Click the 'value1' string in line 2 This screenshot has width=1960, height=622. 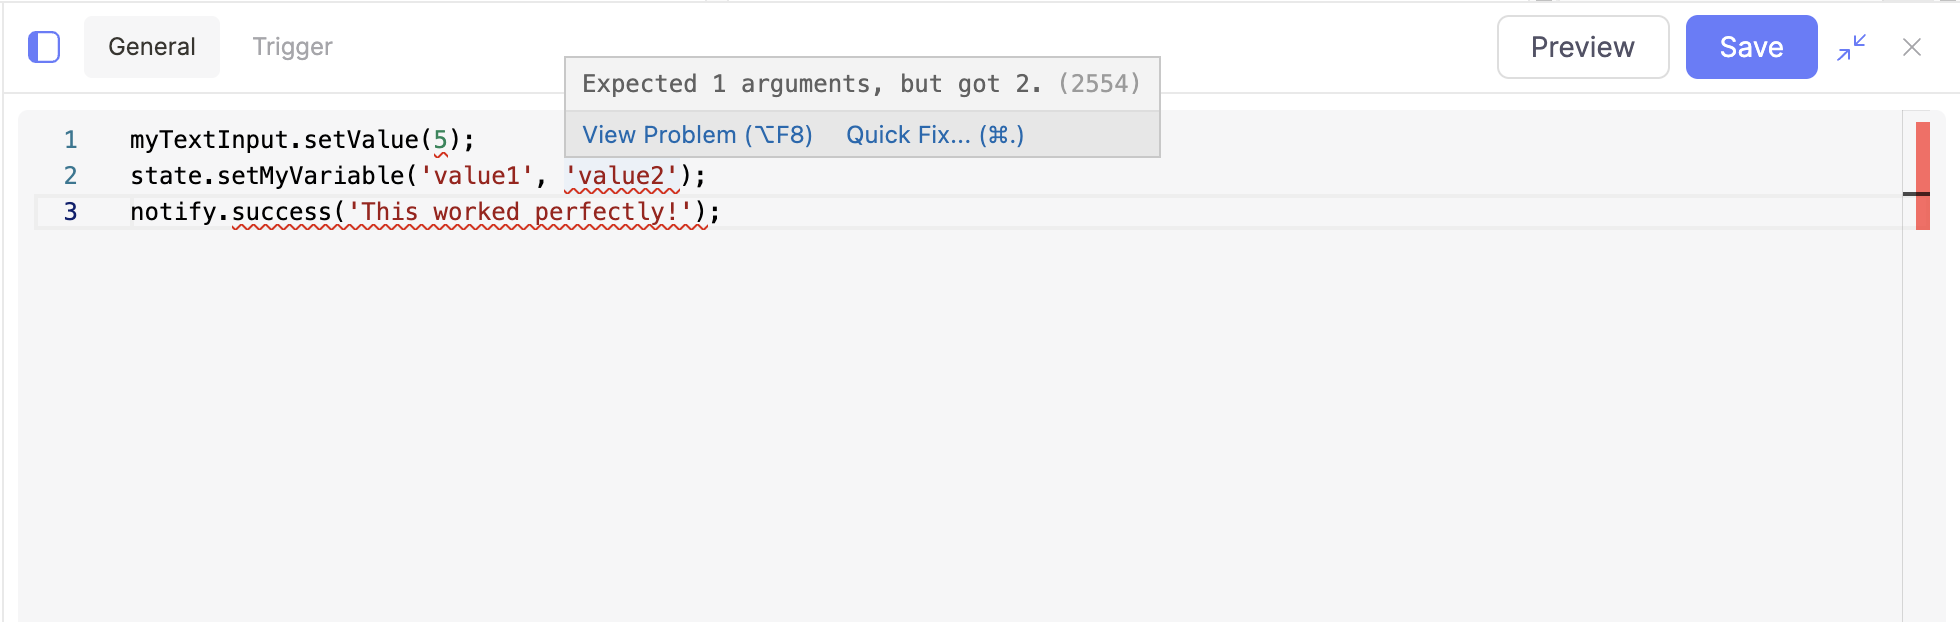pyautogui.click(x=476, y=176)
